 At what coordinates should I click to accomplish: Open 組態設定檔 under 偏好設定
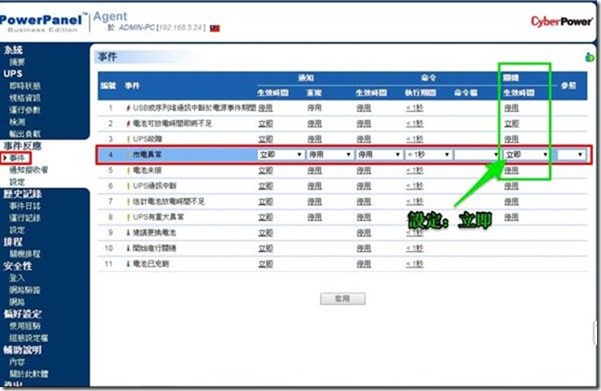pos(29,338)
